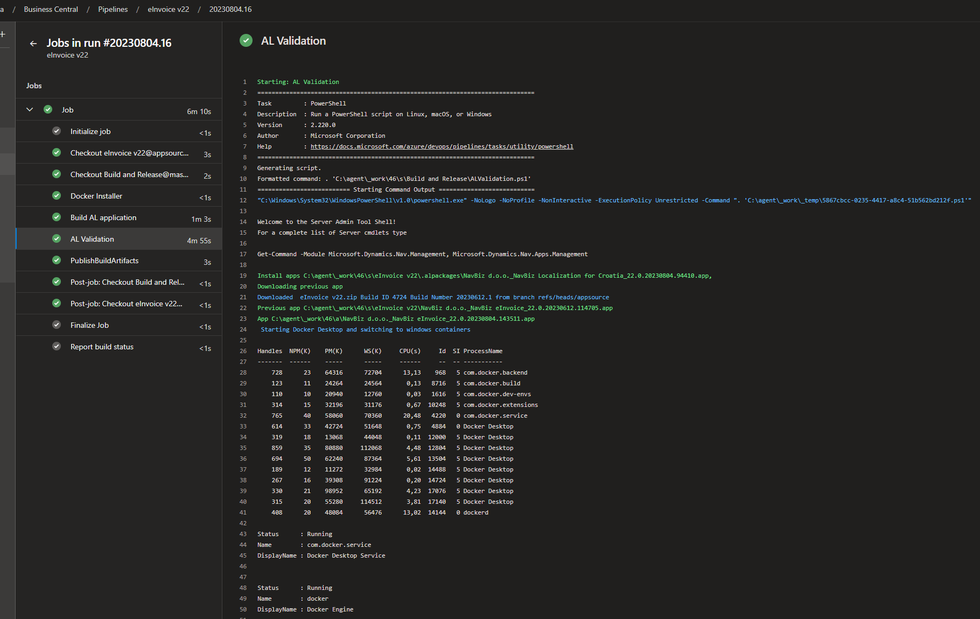The height and width of the screenshot is (619, 980).
Task: Click the com.docker.backend process name
Action: 495,373
